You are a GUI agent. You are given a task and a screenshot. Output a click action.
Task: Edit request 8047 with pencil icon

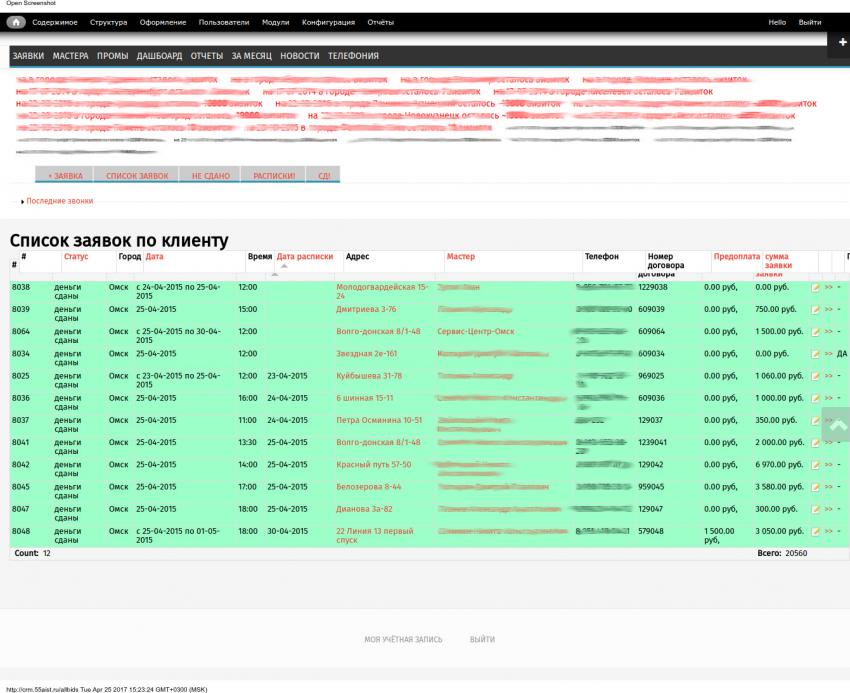coord(815,510)
